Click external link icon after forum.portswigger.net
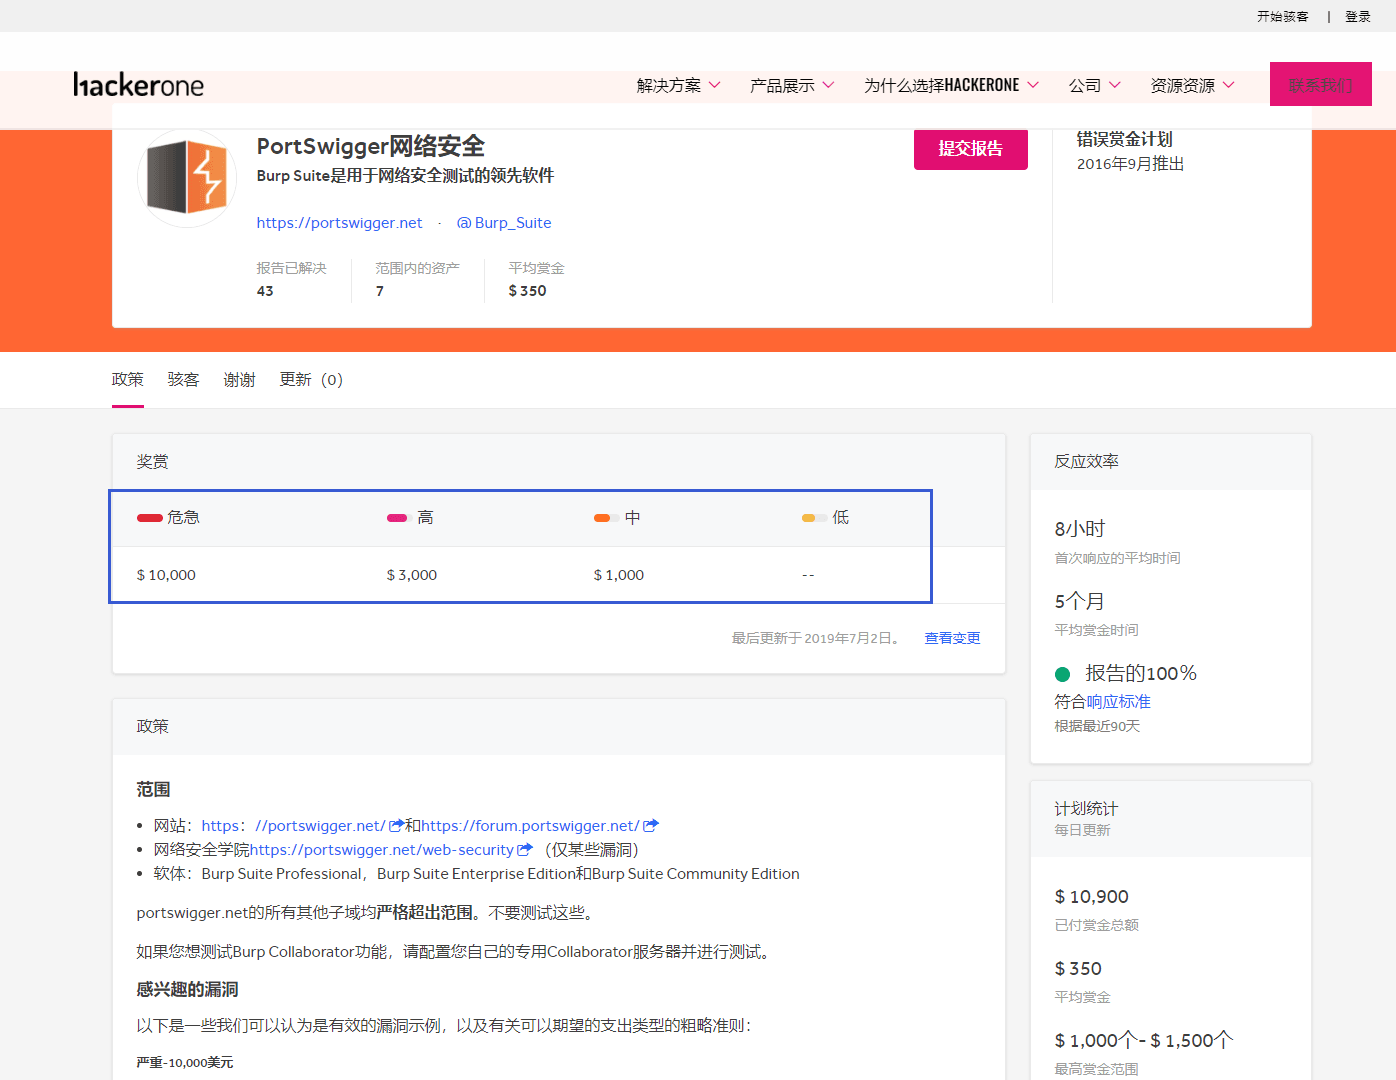 (x=651, y=826)
